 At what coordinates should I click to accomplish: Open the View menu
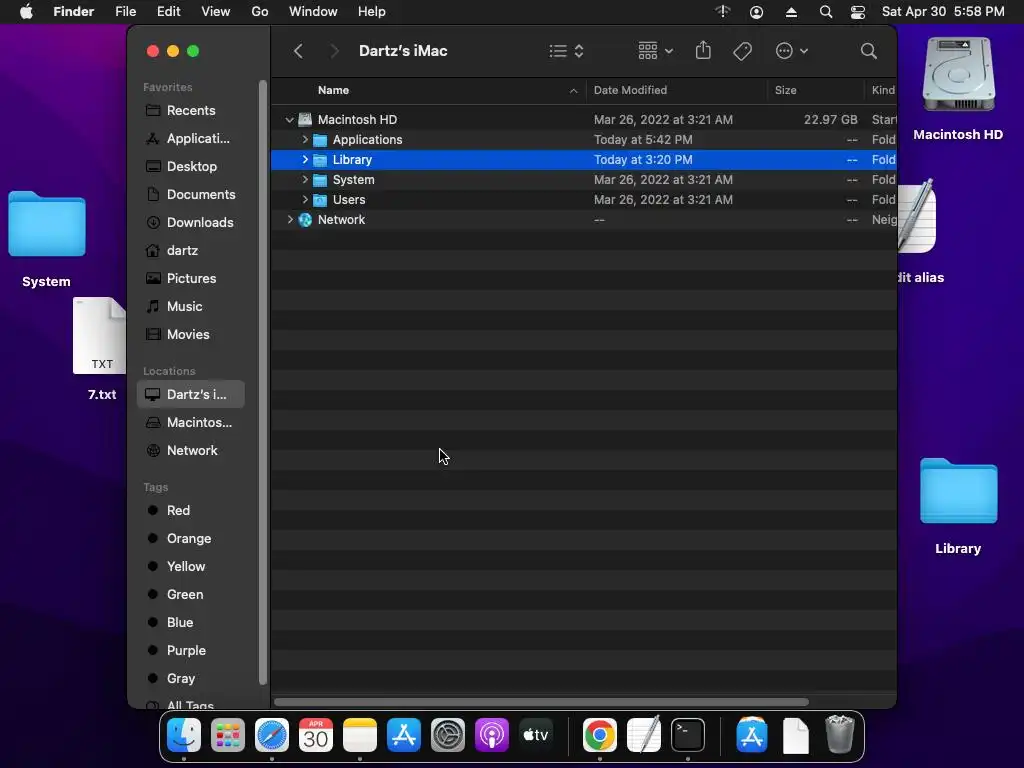click(216, 12)
